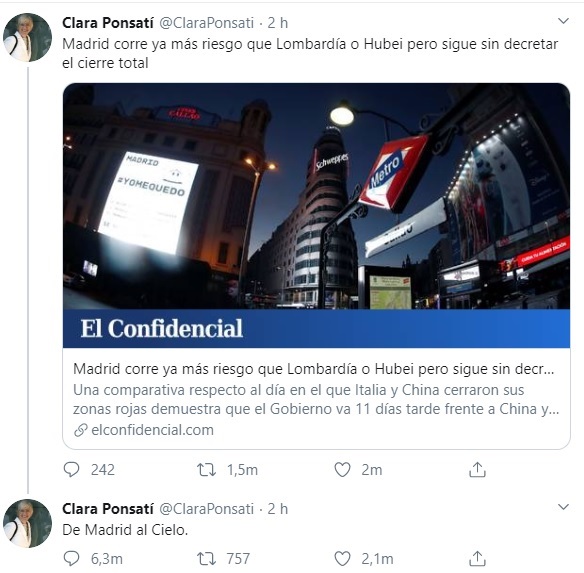Like the 'De Madrid al Cielo' tweet

[x=342, y=558]
